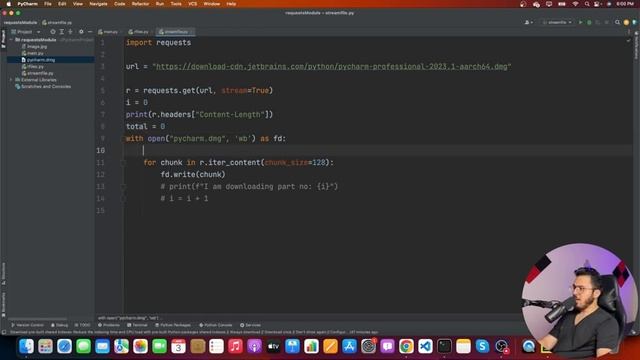Open Visual Studio Code from the Dock
This screenshot has height=360, width=640.
425,347
